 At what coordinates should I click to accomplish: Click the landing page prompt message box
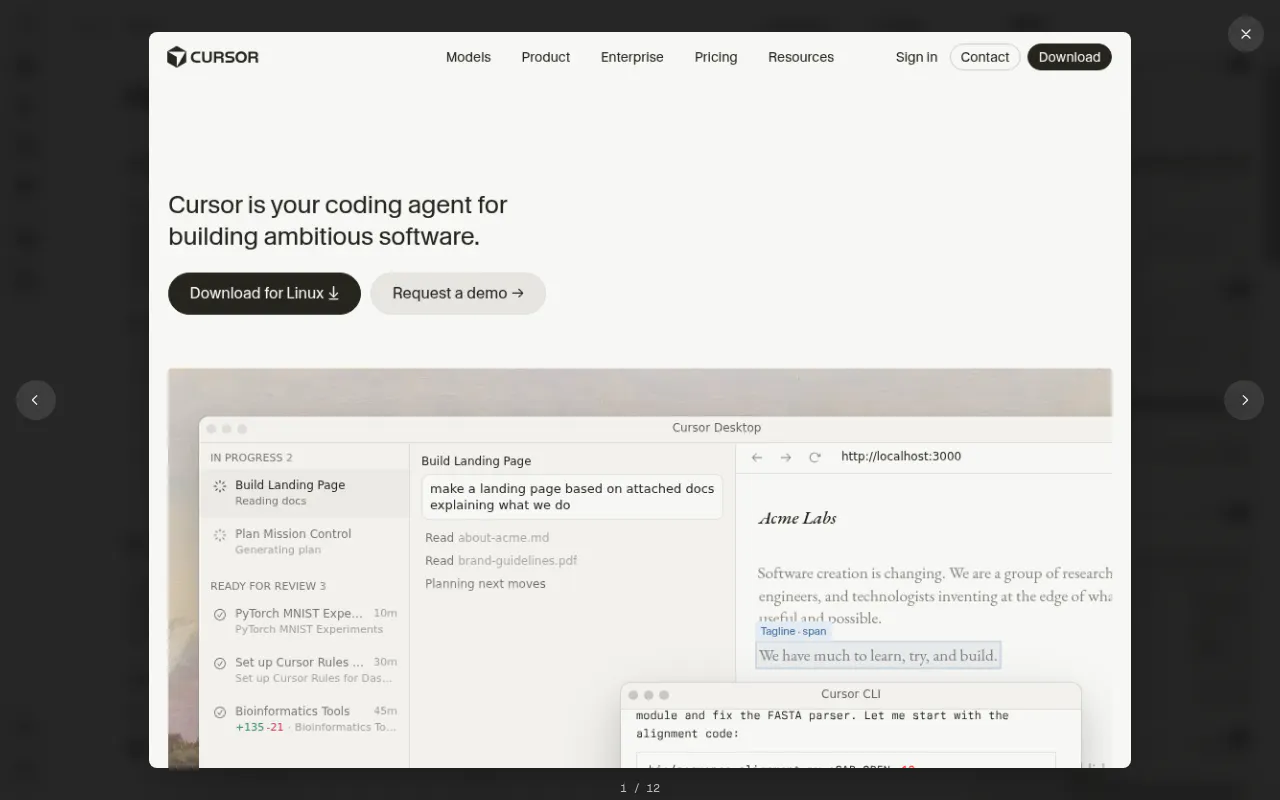(572, 497)
